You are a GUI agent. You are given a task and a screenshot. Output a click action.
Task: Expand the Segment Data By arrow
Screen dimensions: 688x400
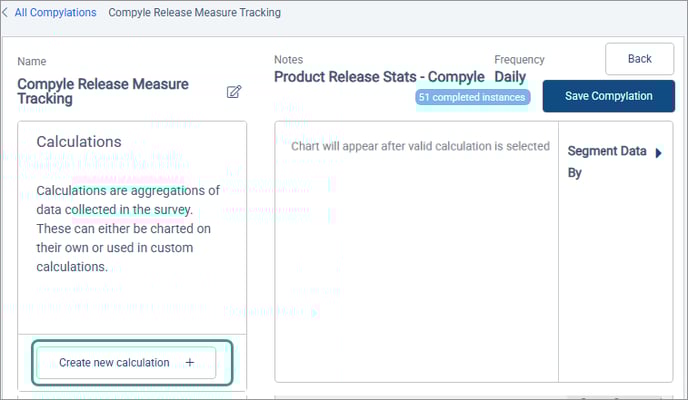(659, 153)
